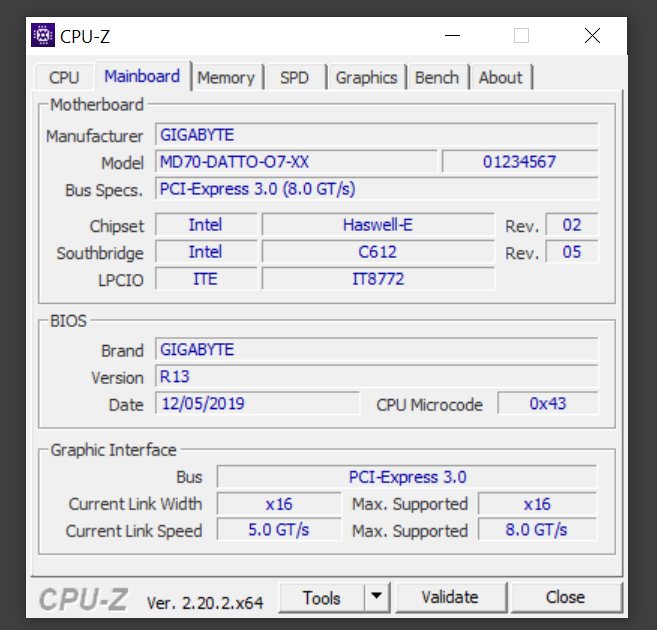Click the Current Link Width label
Viewport: 657px width, 630px height.
pyautogui.click(x=135, y=504)
